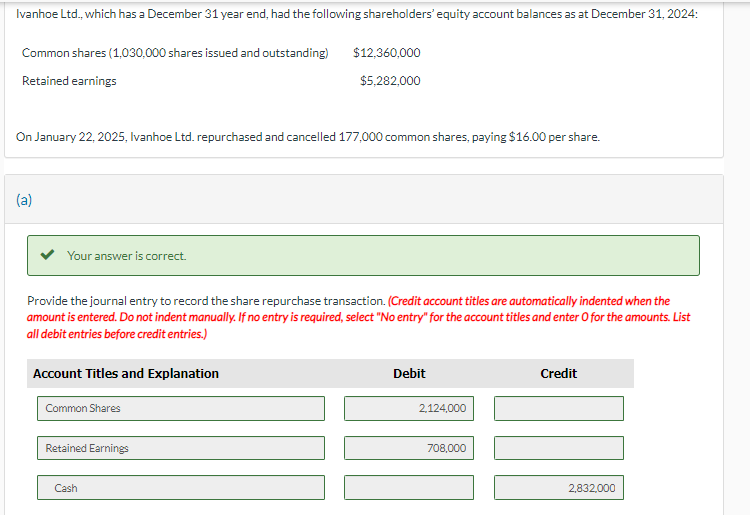750x515 pixels.
Task: Select the debit field showing 708,000
Action: tap(409, 448)
